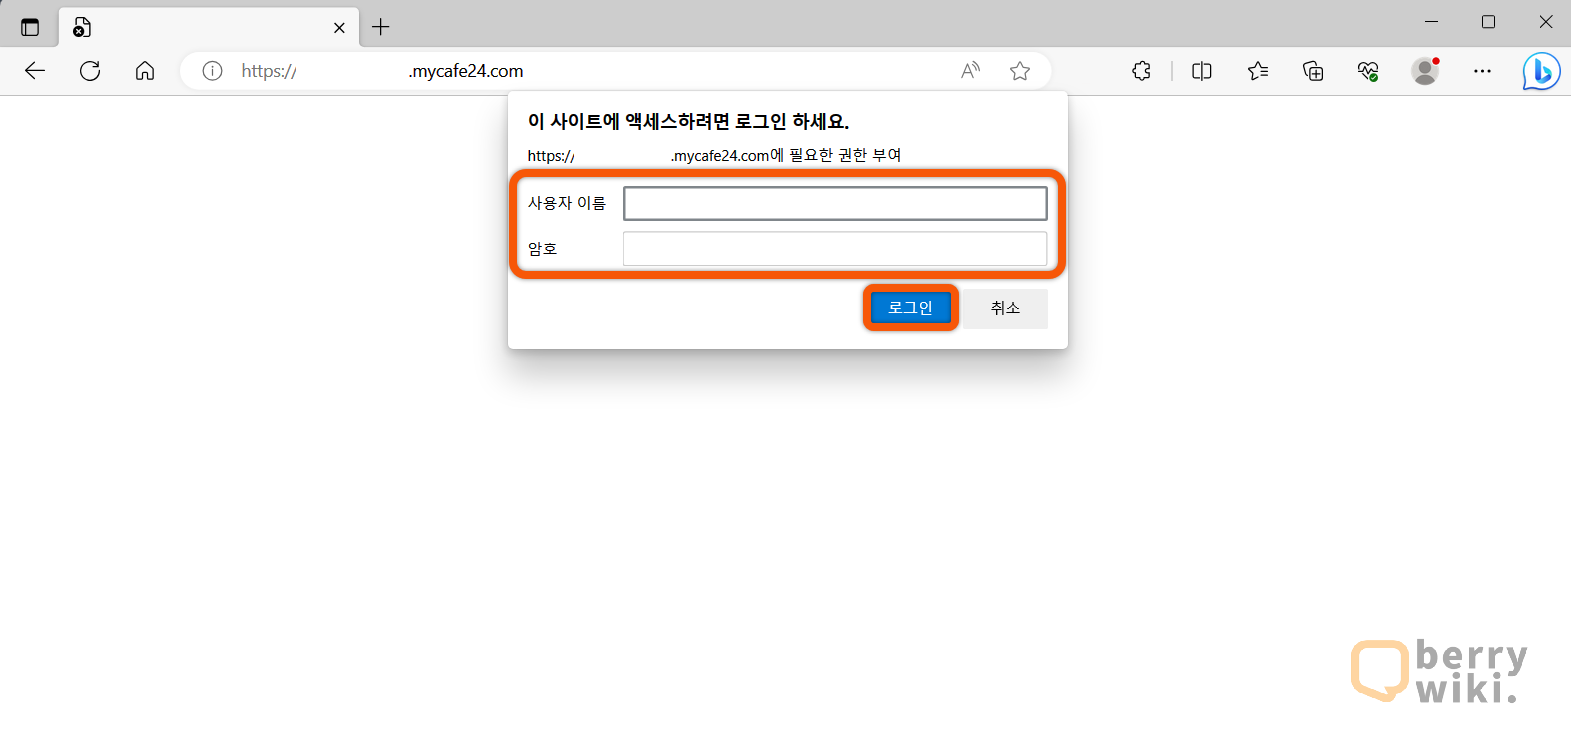Screen dimensions: 1571x732
Task: Open the Collections panel
Action: [x=1313, y=71]
